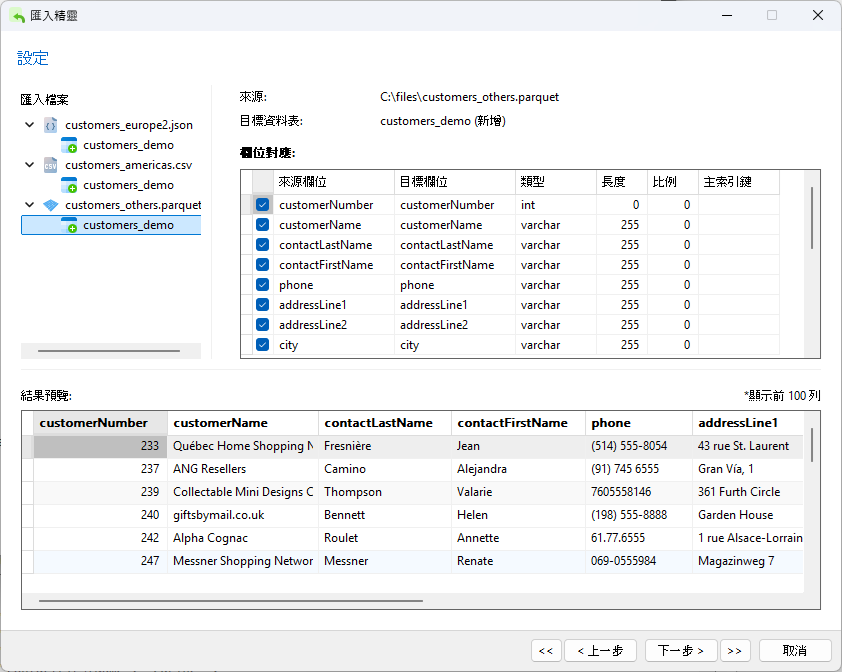Select the customers_americas.csv file entry
This screenshot has height=672, width=842.
(128, 165)
